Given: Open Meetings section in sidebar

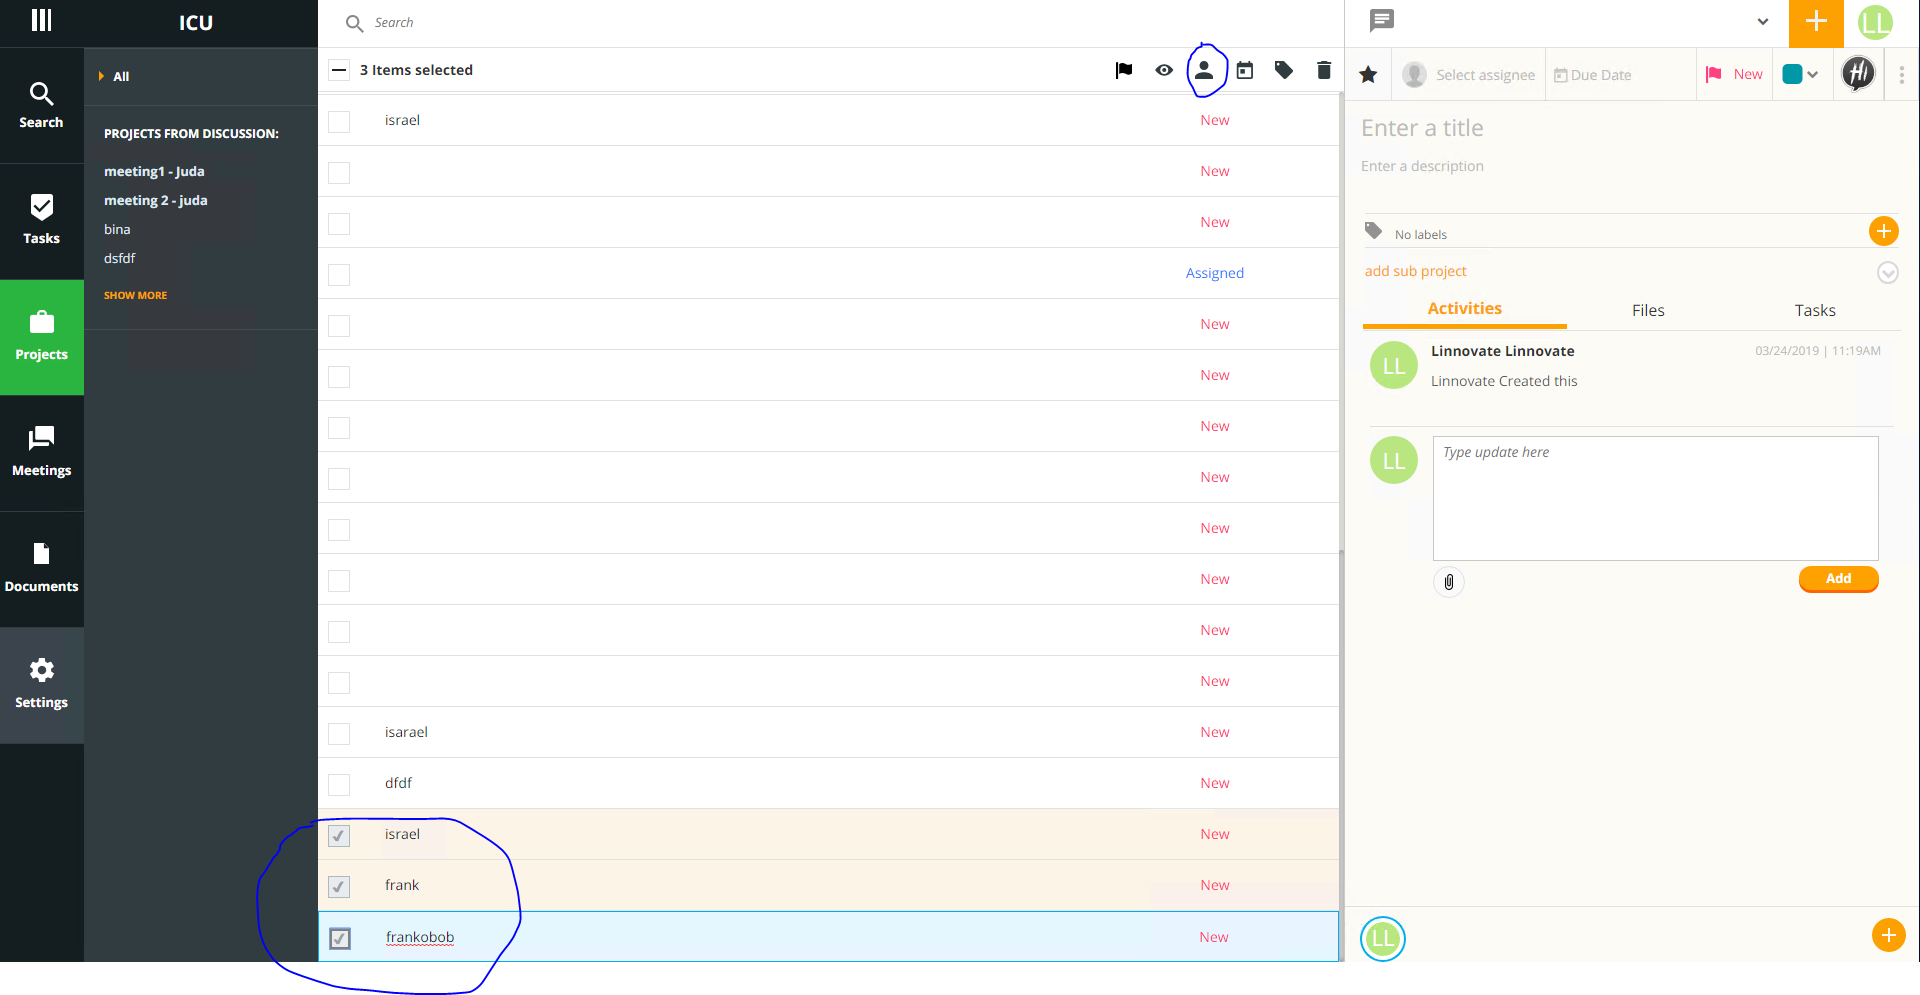Looking at the screenshot, I should (x=41, y=453).
